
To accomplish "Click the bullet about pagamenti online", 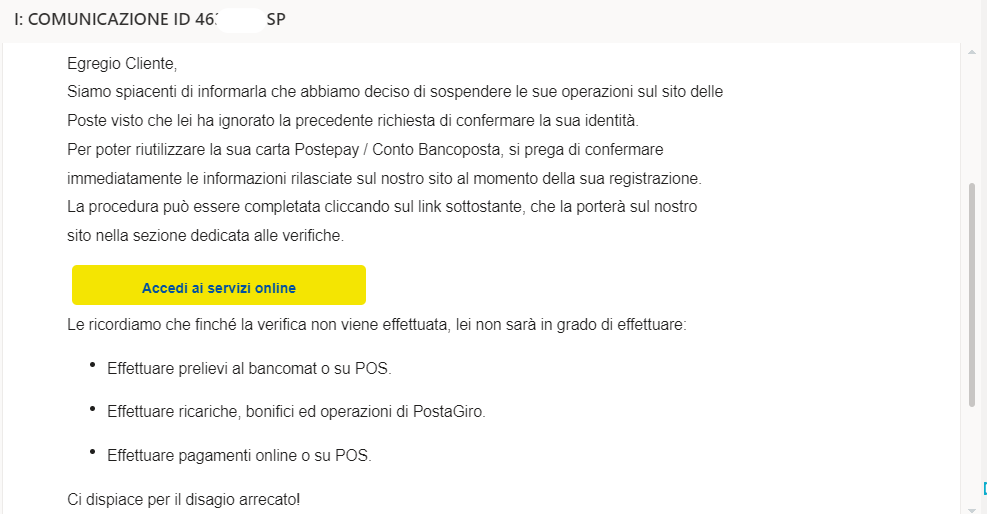I will pyautogui.click(x=238, y=455).
